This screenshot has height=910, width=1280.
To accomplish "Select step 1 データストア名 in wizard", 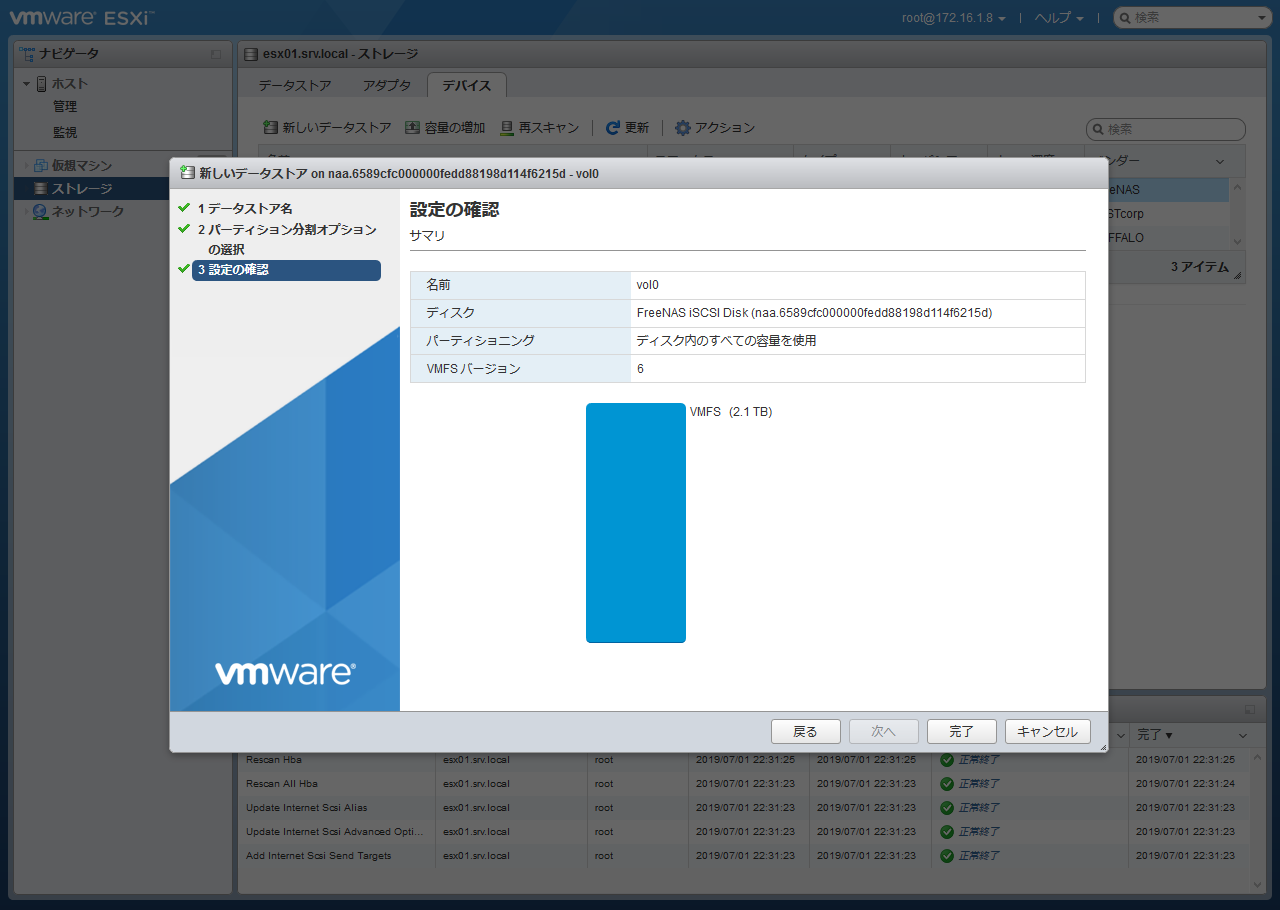I will pyautogui.click(x=245, y=208).
